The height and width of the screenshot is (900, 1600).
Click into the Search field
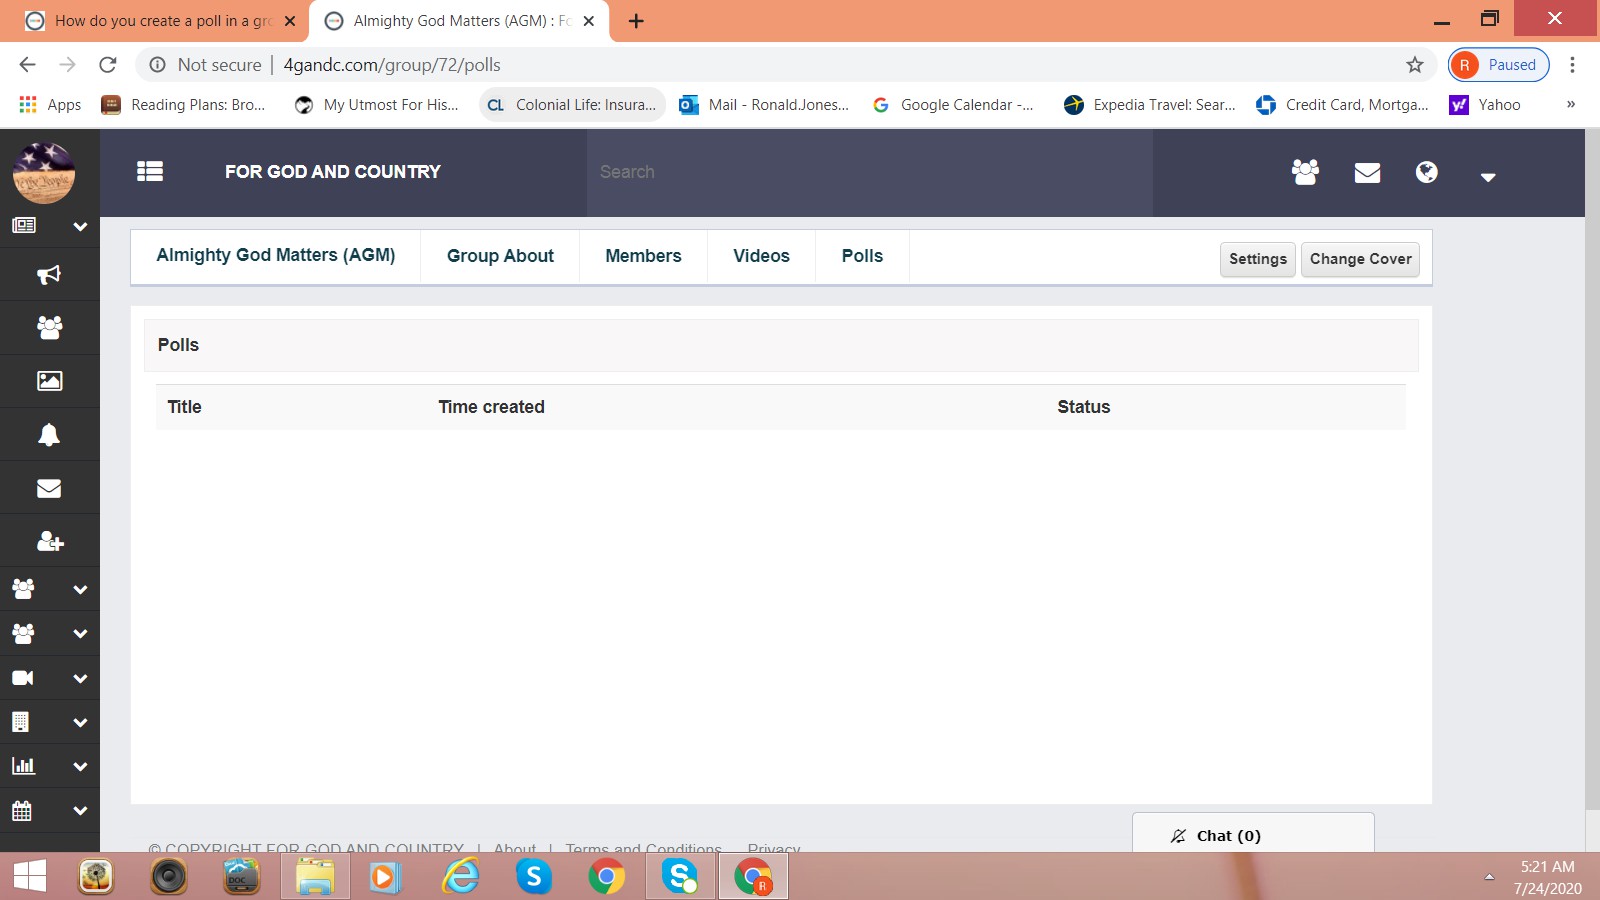point(868,172)
